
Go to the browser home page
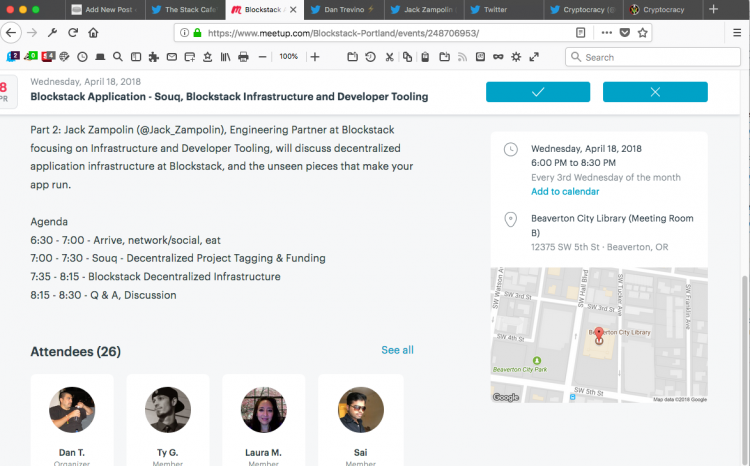[93, 33]
